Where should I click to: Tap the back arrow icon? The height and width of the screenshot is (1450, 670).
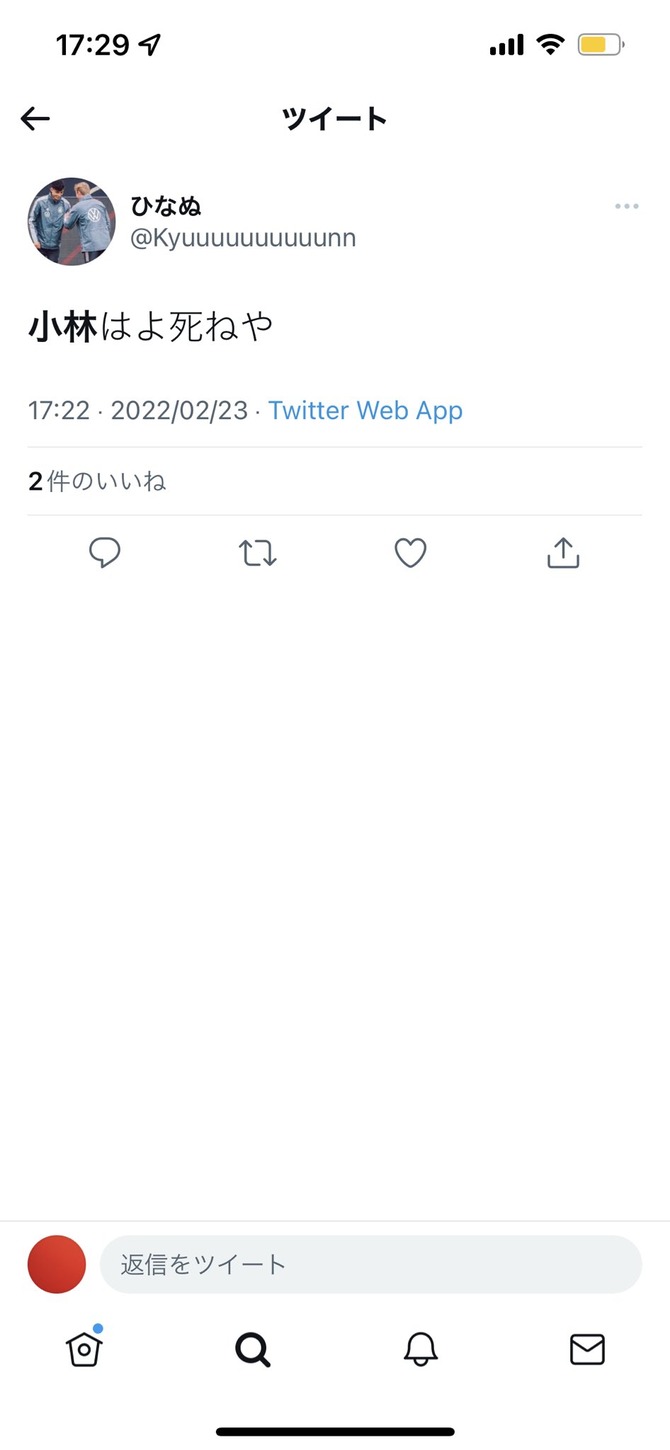click(35, 119)
